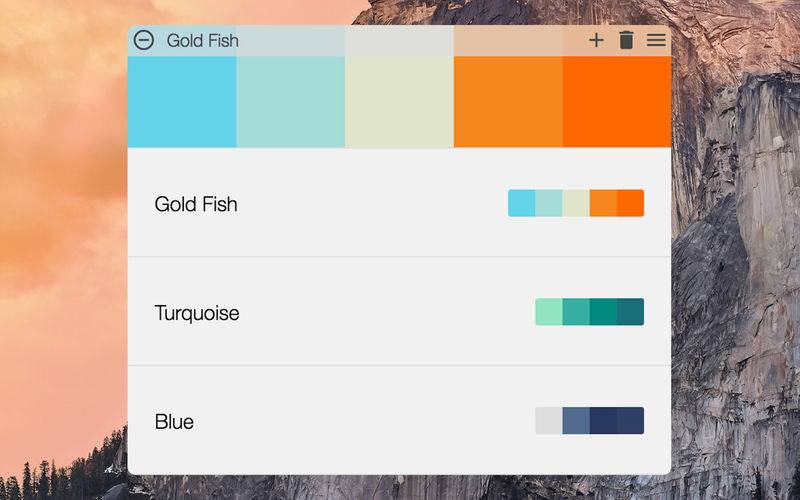Viewport: 800px width, 500px height.
Task: Click Gold Fish row's small color strip
Action: (x=576, y=203)
